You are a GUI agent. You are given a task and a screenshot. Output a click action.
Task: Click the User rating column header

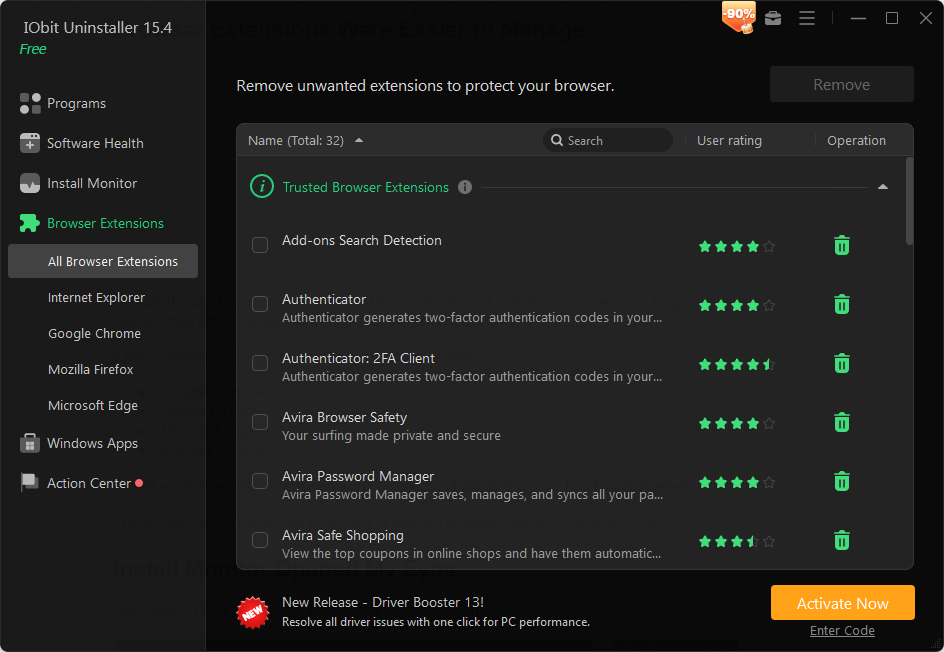[729, 140]
